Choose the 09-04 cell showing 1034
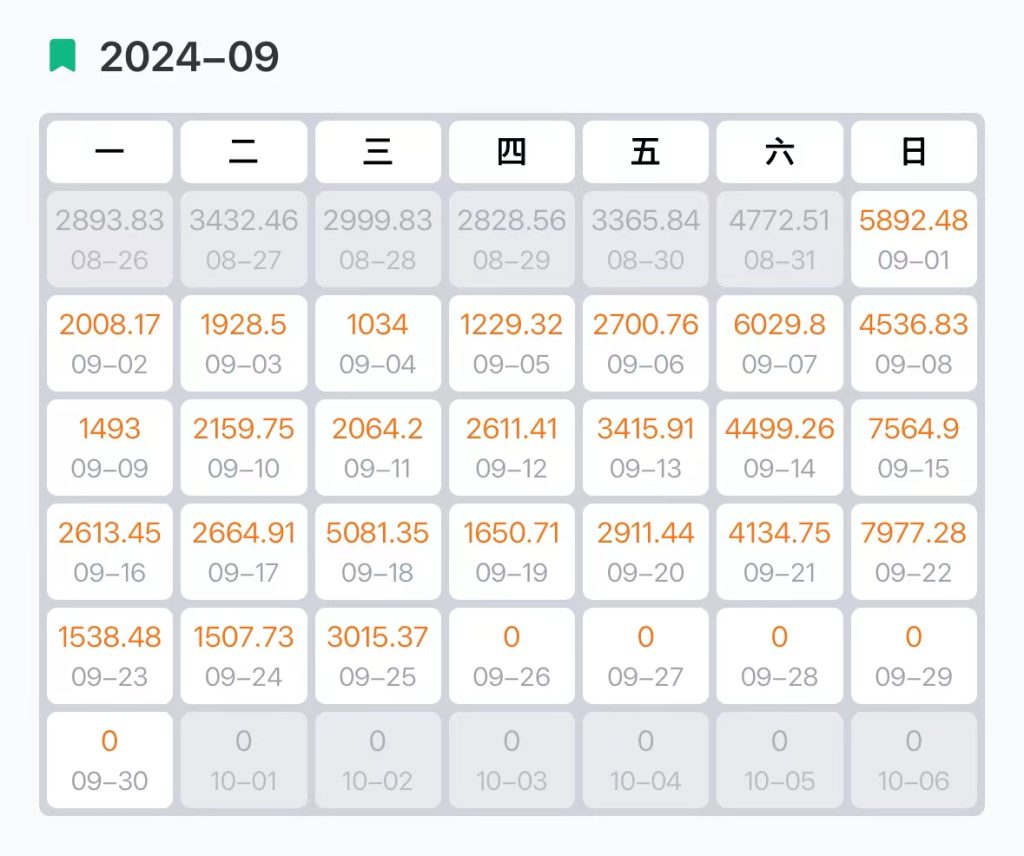This screenshot has height=856, width=1024. pyautogui.click(x=377, y=343)
